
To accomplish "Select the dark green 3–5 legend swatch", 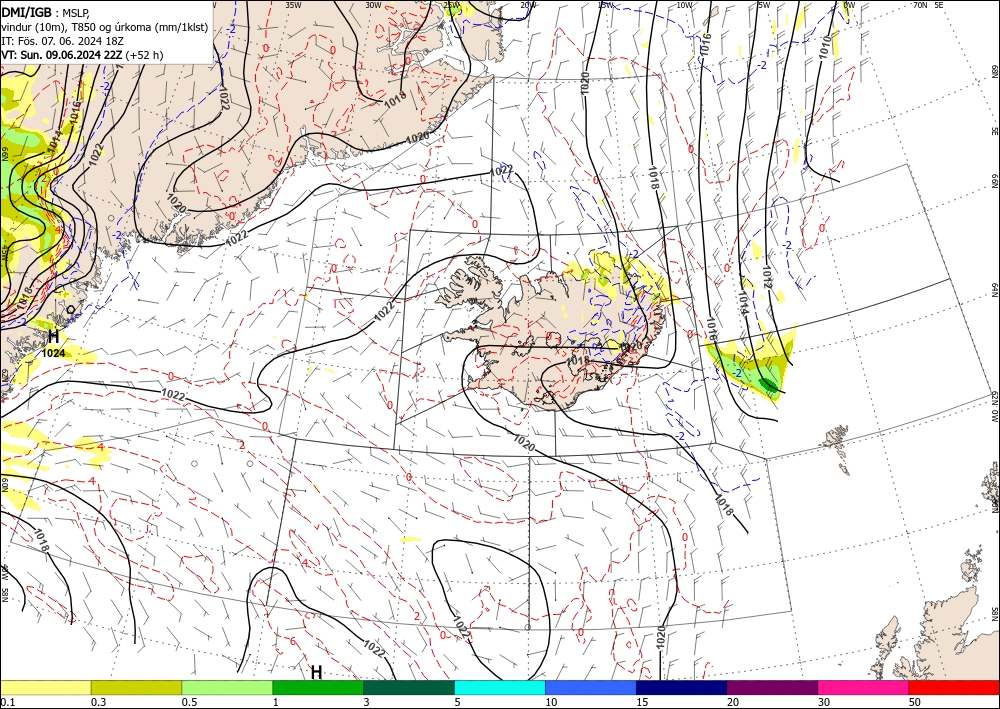I will tap(409, 687).
